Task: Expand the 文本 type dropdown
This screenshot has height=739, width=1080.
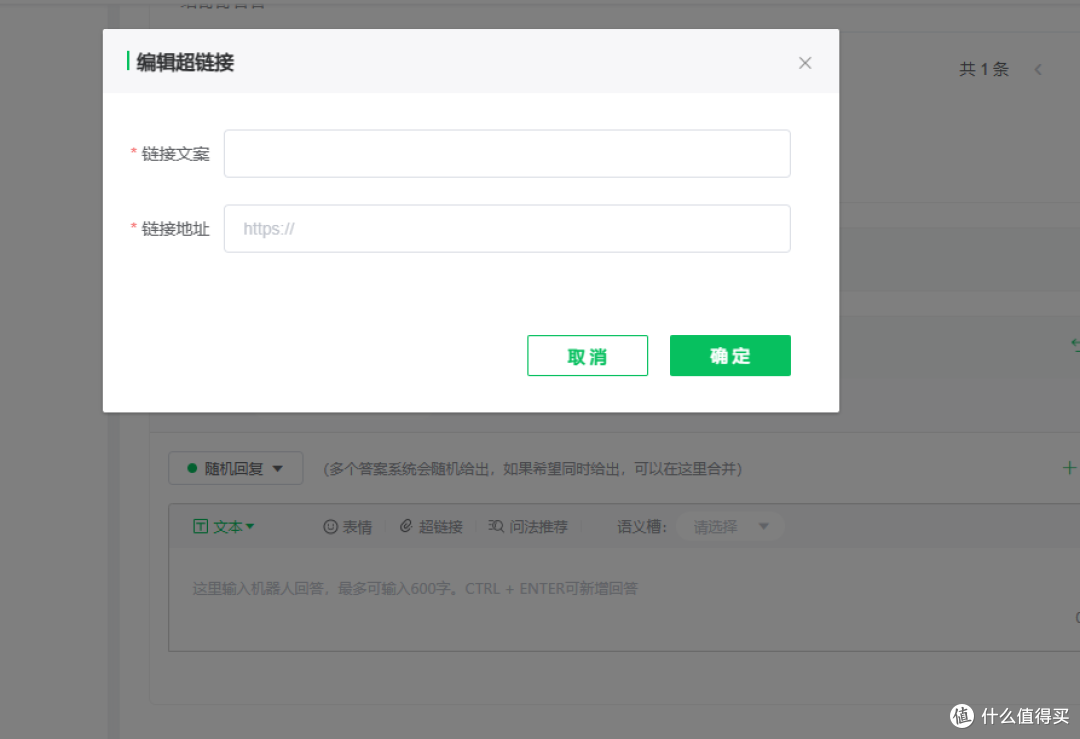Action: (x=224, y=527)
